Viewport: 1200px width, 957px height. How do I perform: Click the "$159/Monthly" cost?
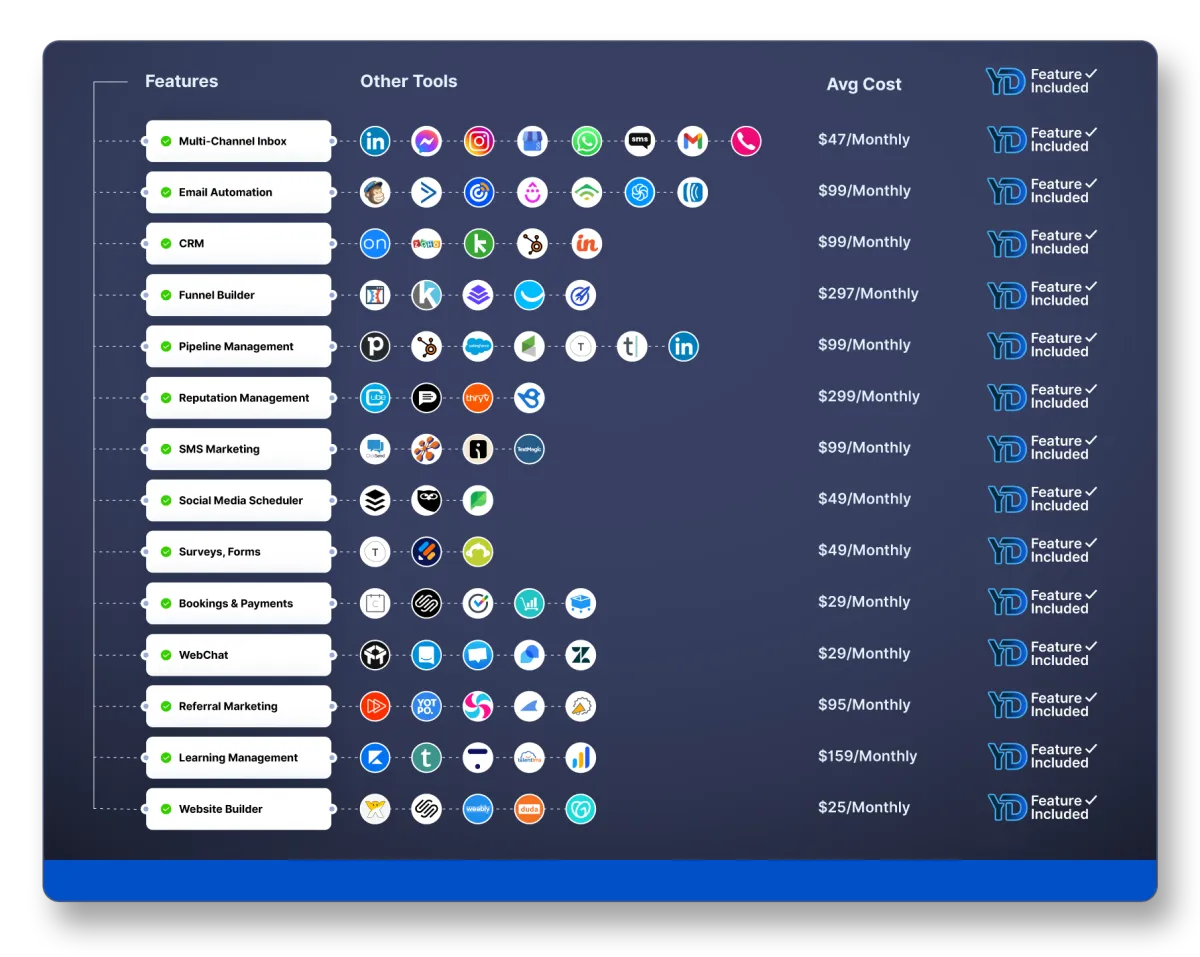[867, 757]
